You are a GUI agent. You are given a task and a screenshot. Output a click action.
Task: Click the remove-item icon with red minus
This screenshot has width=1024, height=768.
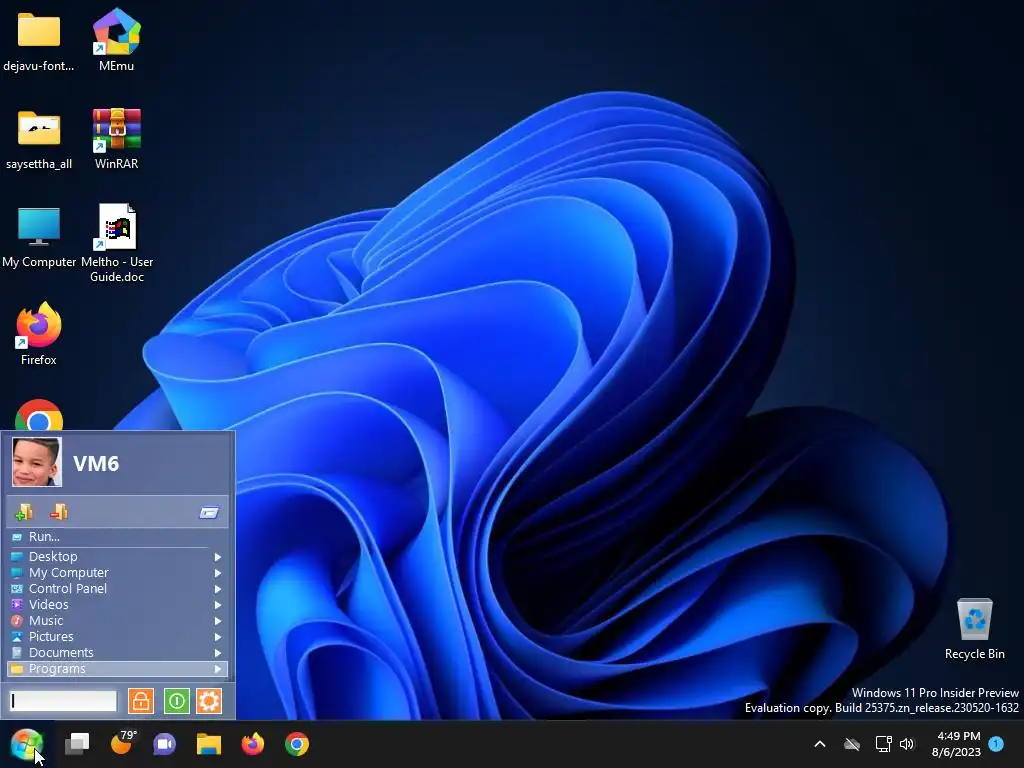(x=59, y=511)
